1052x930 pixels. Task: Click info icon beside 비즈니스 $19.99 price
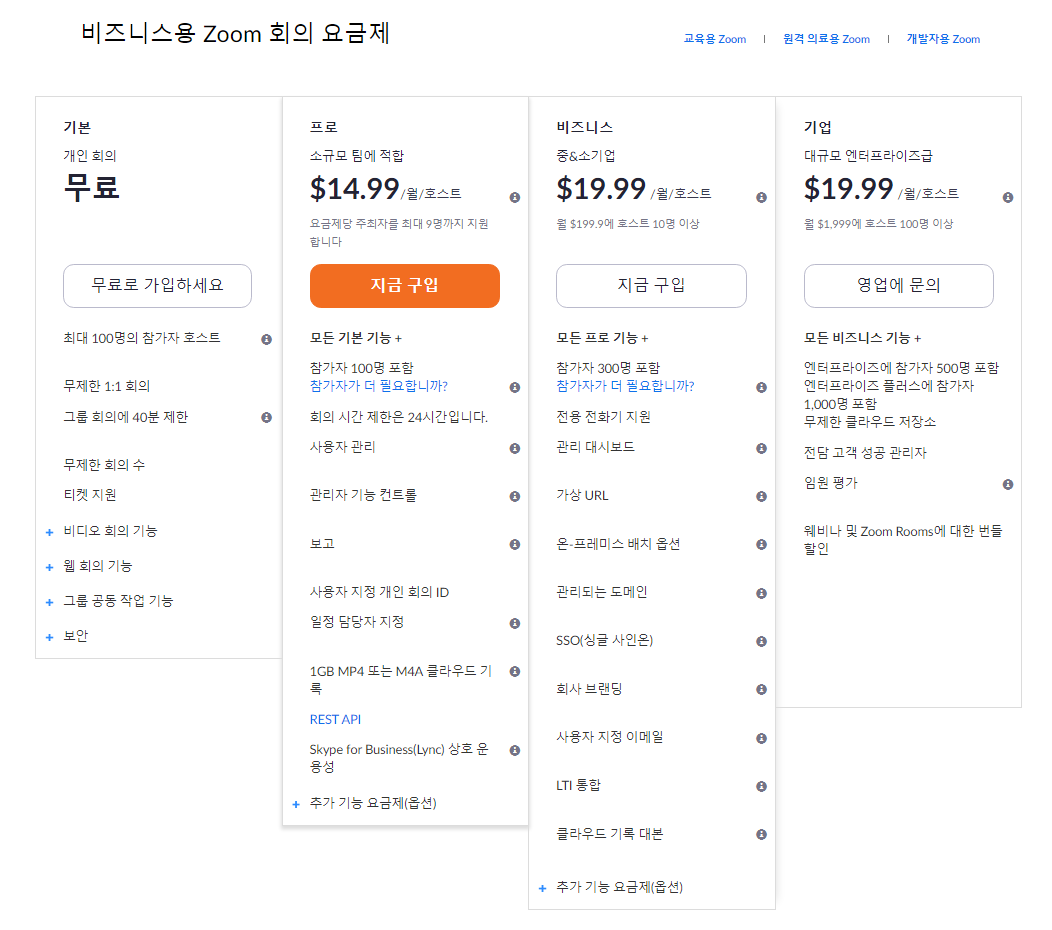point(761,197)
